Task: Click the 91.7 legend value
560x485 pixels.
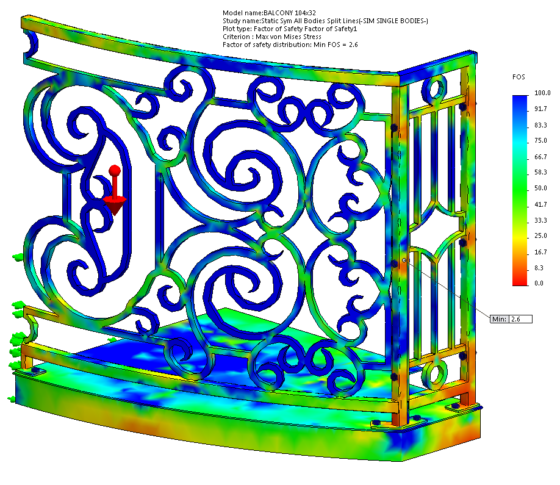Action: (540, 109)
